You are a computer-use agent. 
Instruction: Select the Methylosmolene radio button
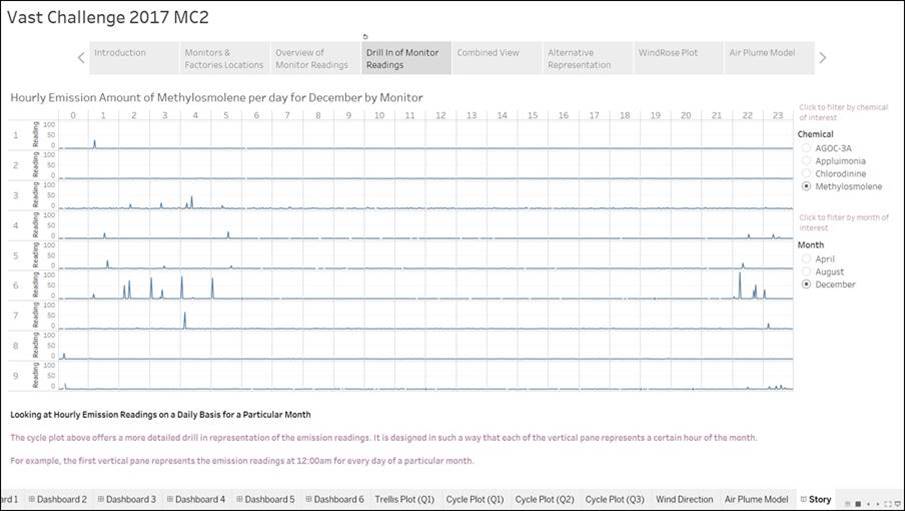coord(806,187)
